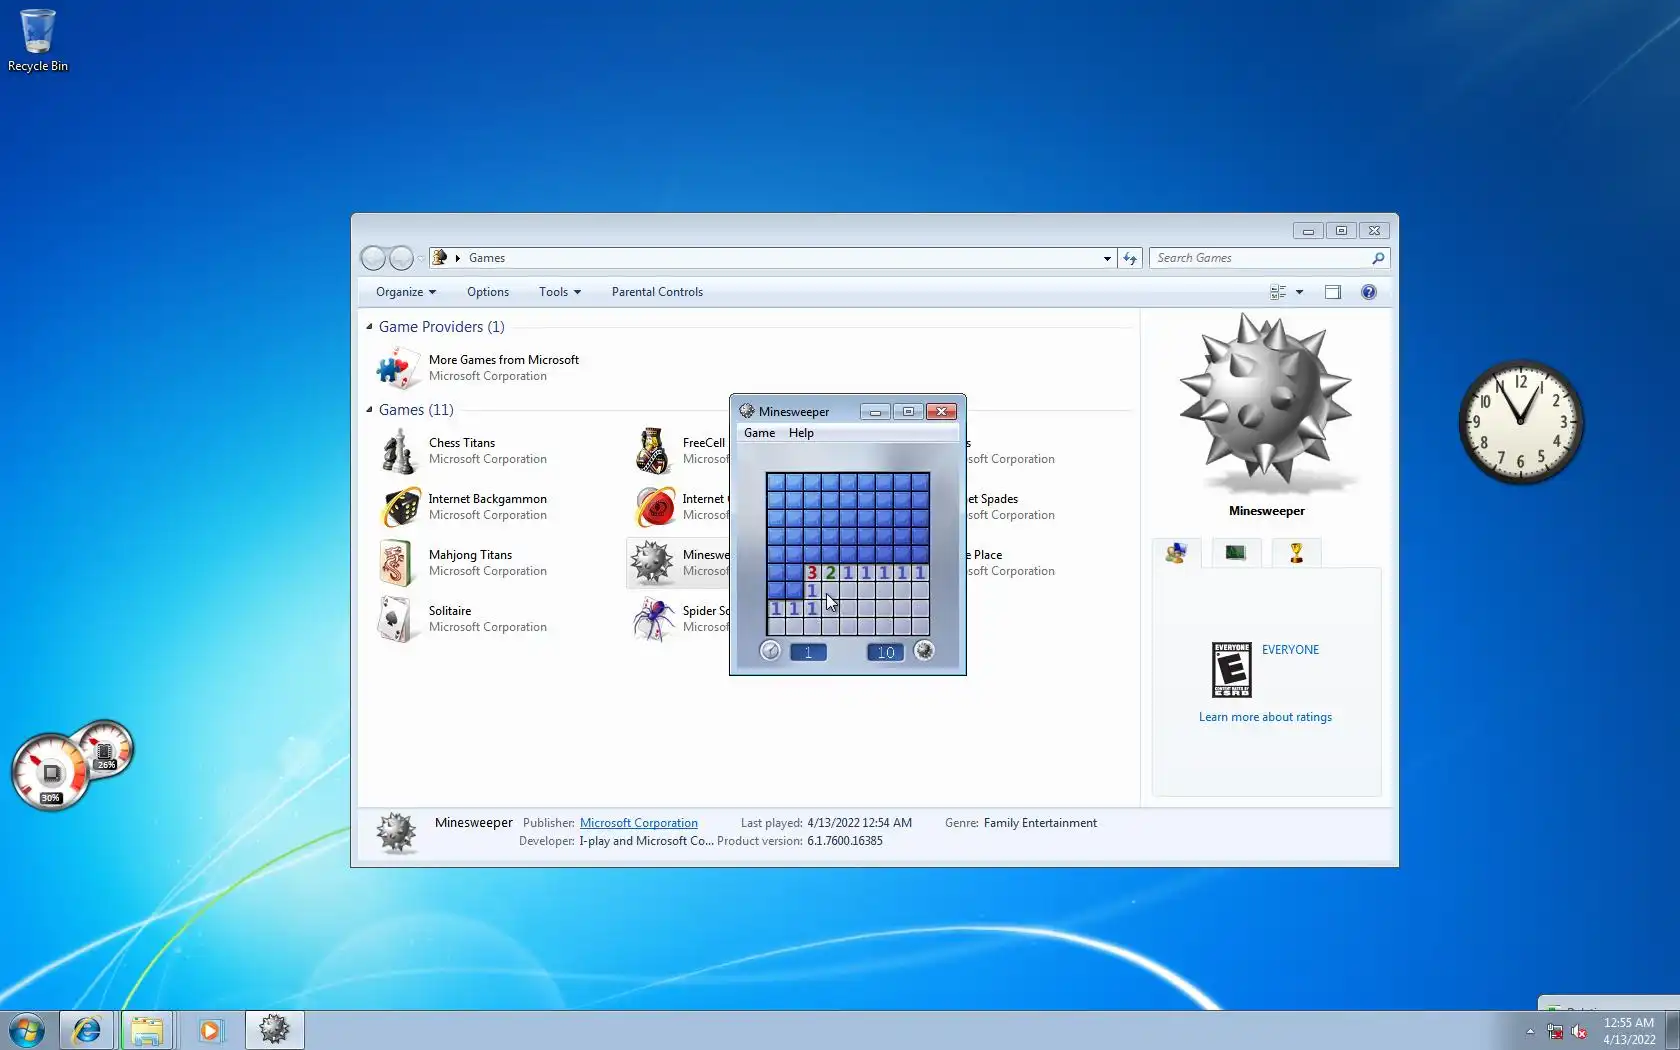
Task: Toggle the preview pane button
Action: pos(1333,292)
